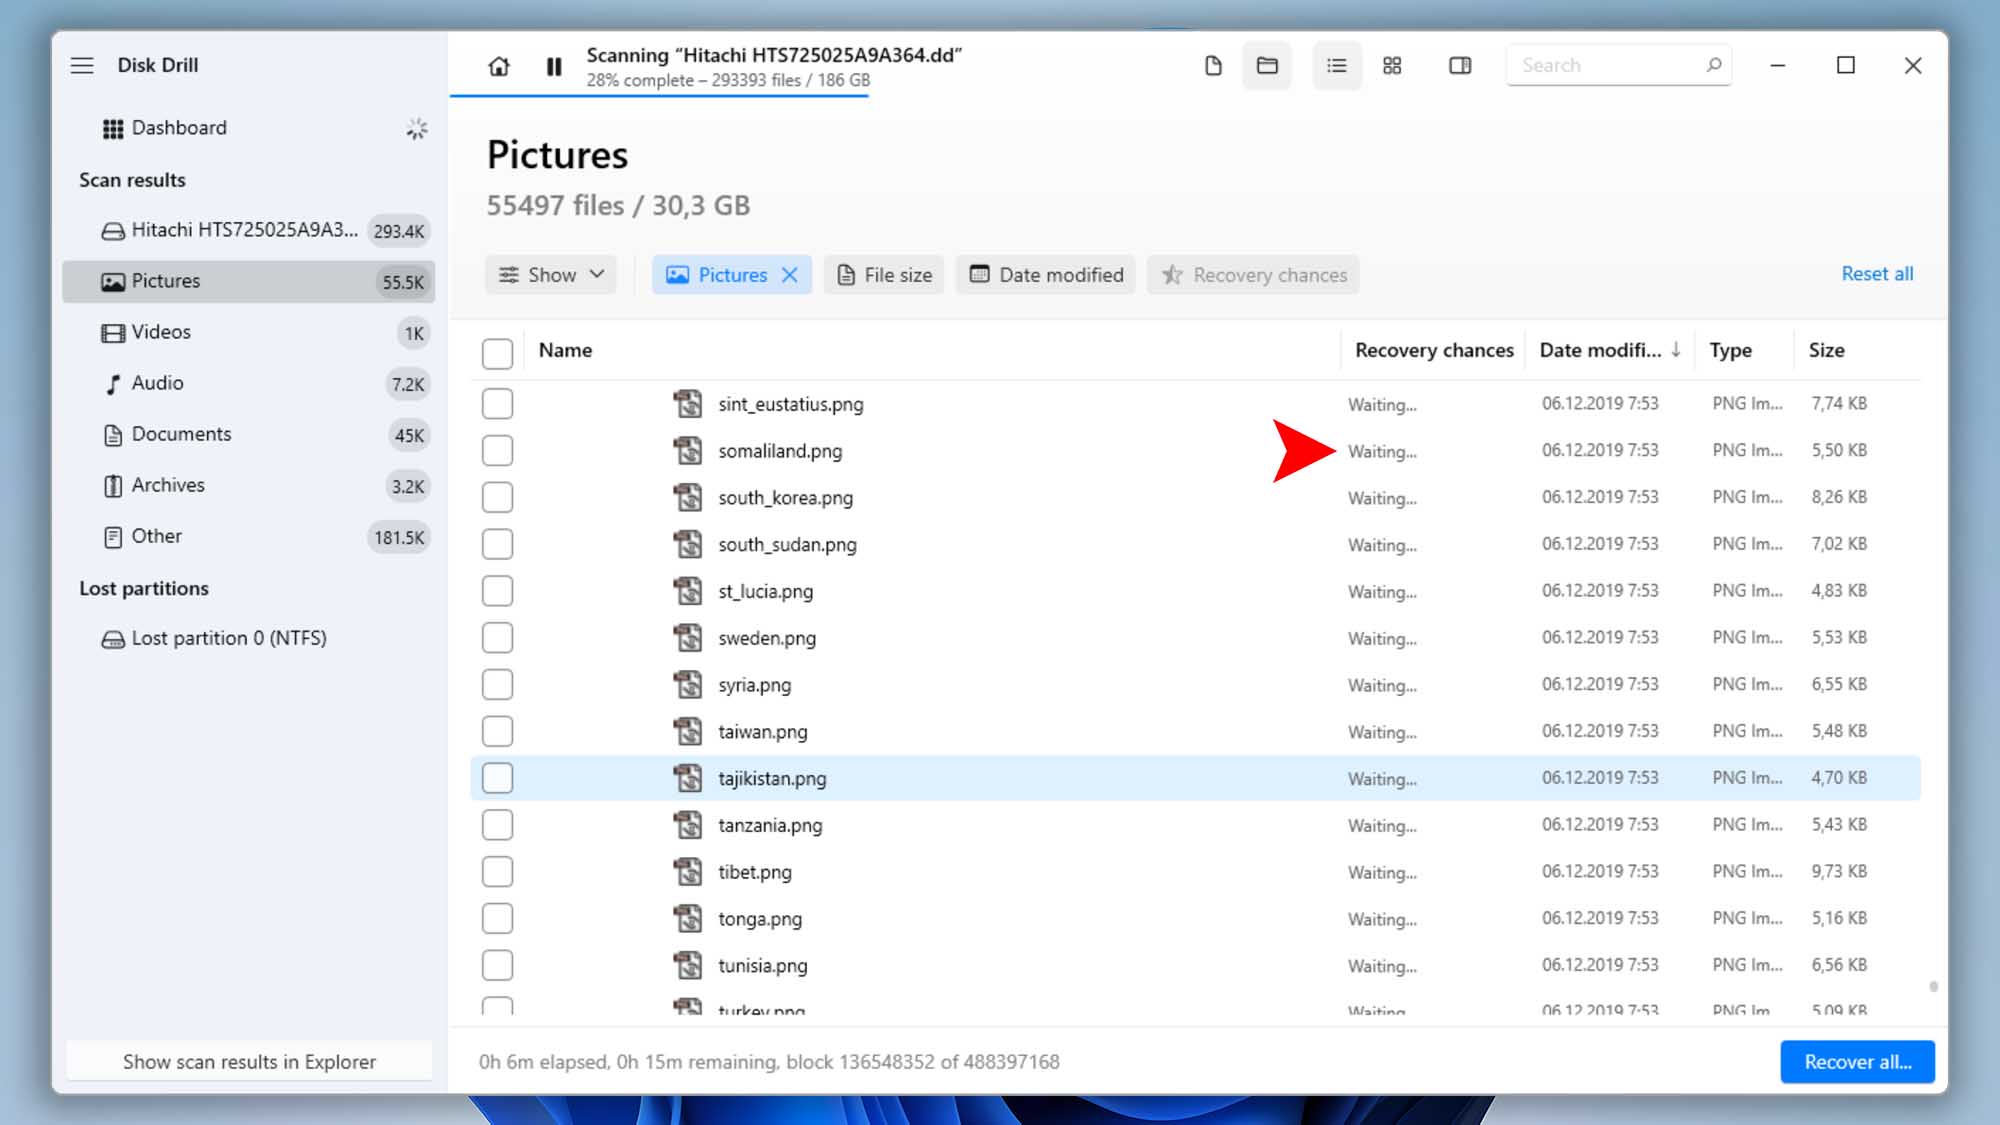Check the sweden.png checkbox

coord(497,638)
